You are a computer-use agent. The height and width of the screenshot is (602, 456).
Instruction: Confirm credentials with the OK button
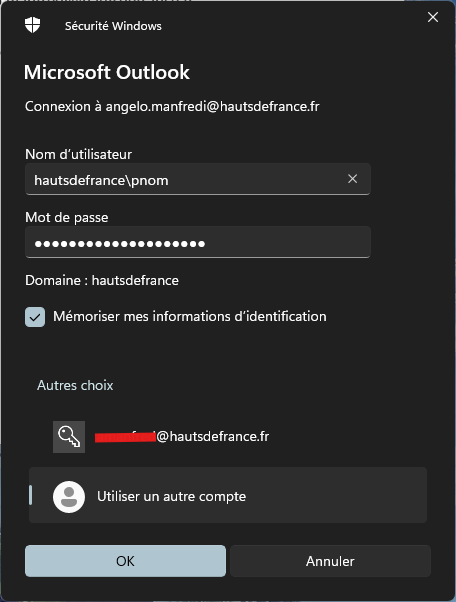coord(126,561)
